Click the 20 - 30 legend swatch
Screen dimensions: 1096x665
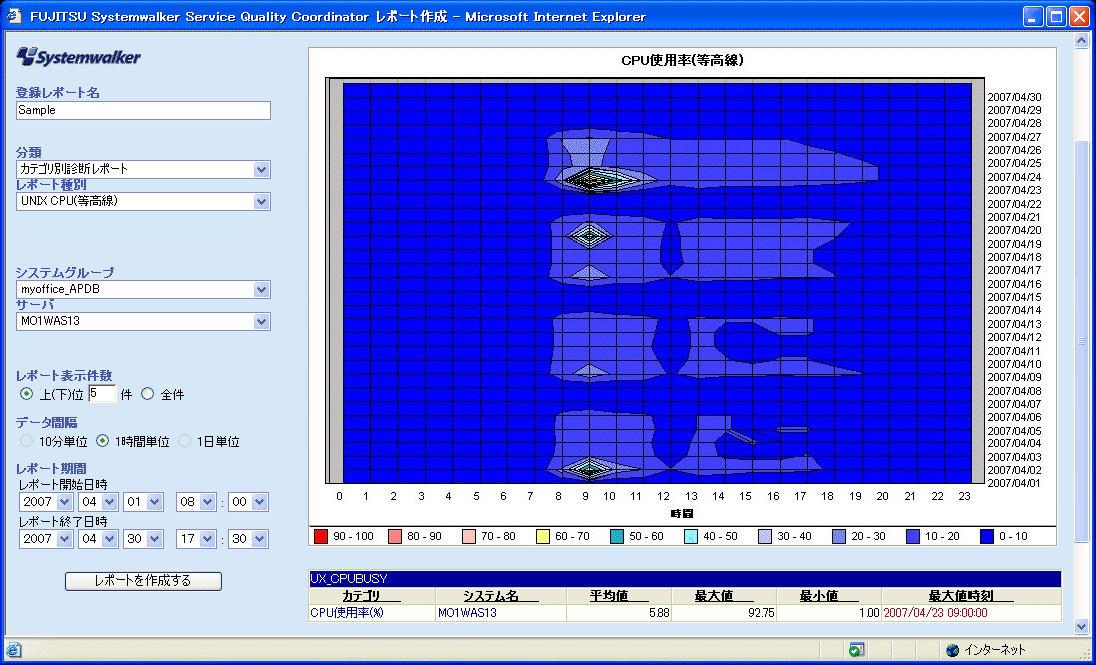pos(839,536)
